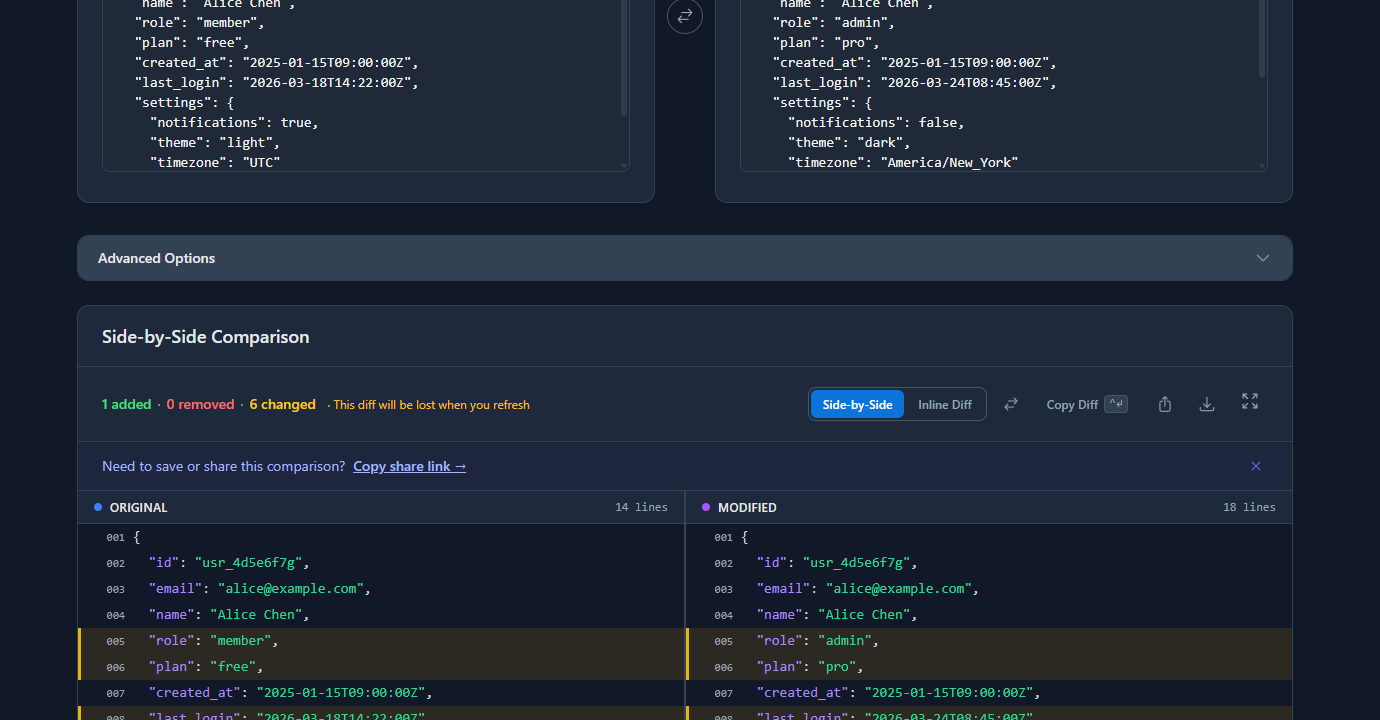The height and width of the screenshot is (720, 1380).
Task: Click the "1 added" counter
Action: coord(126,404)
